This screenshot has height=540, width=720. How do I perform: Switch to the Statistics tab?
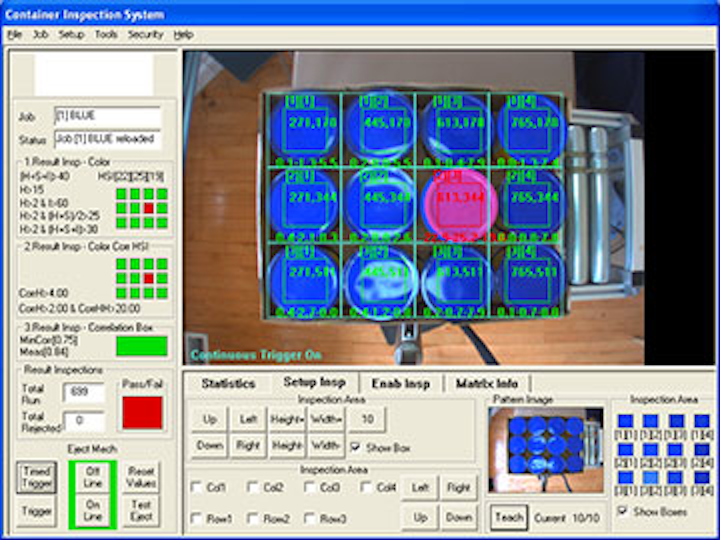(228, 383)
